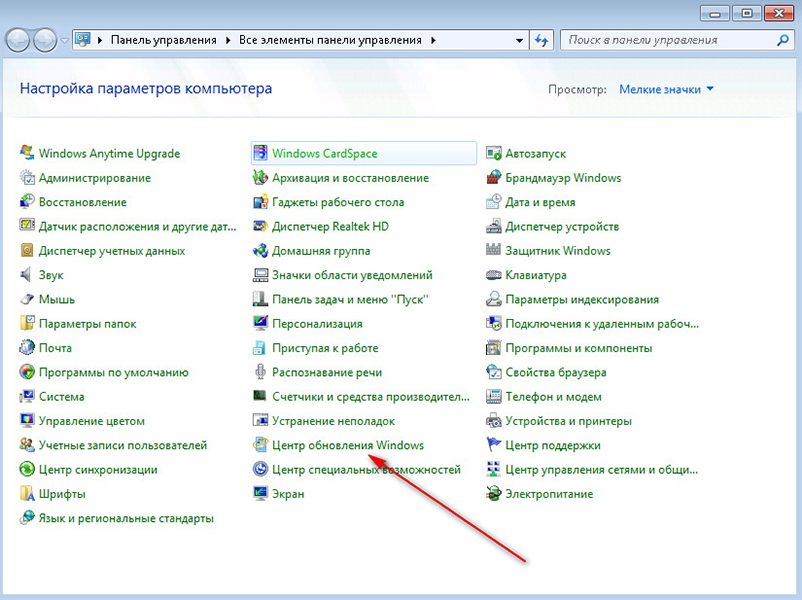Viewport: 802px width, 600px height.
Task: Click the Дата и время icon
Action: (x=494, y=201)
